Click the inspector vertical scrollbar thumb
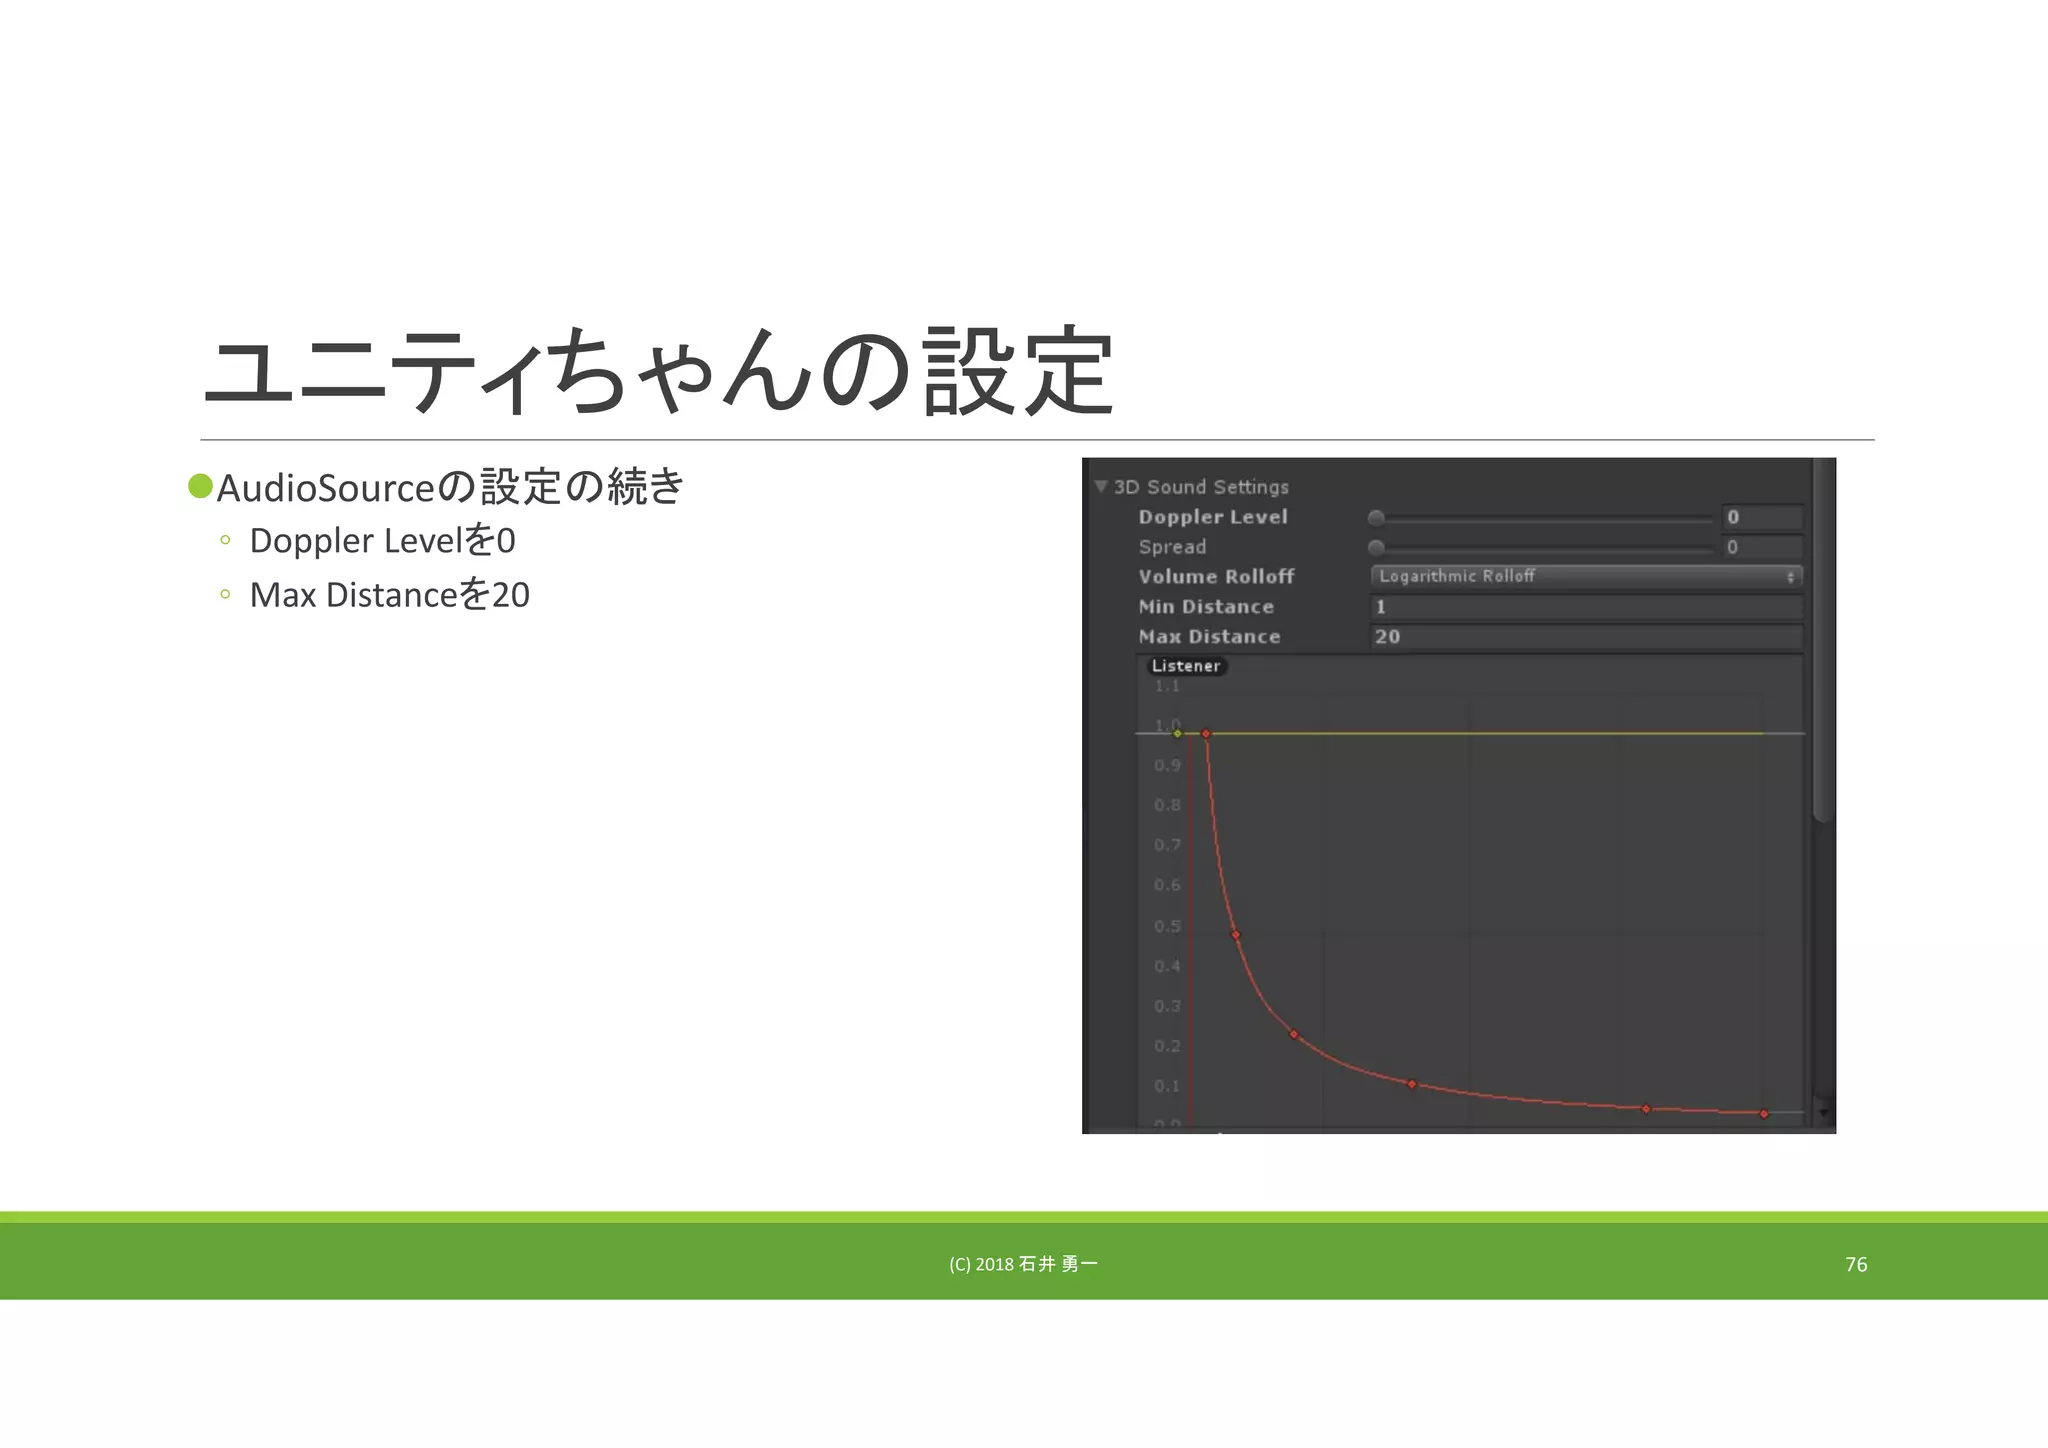 [1822, 640]
